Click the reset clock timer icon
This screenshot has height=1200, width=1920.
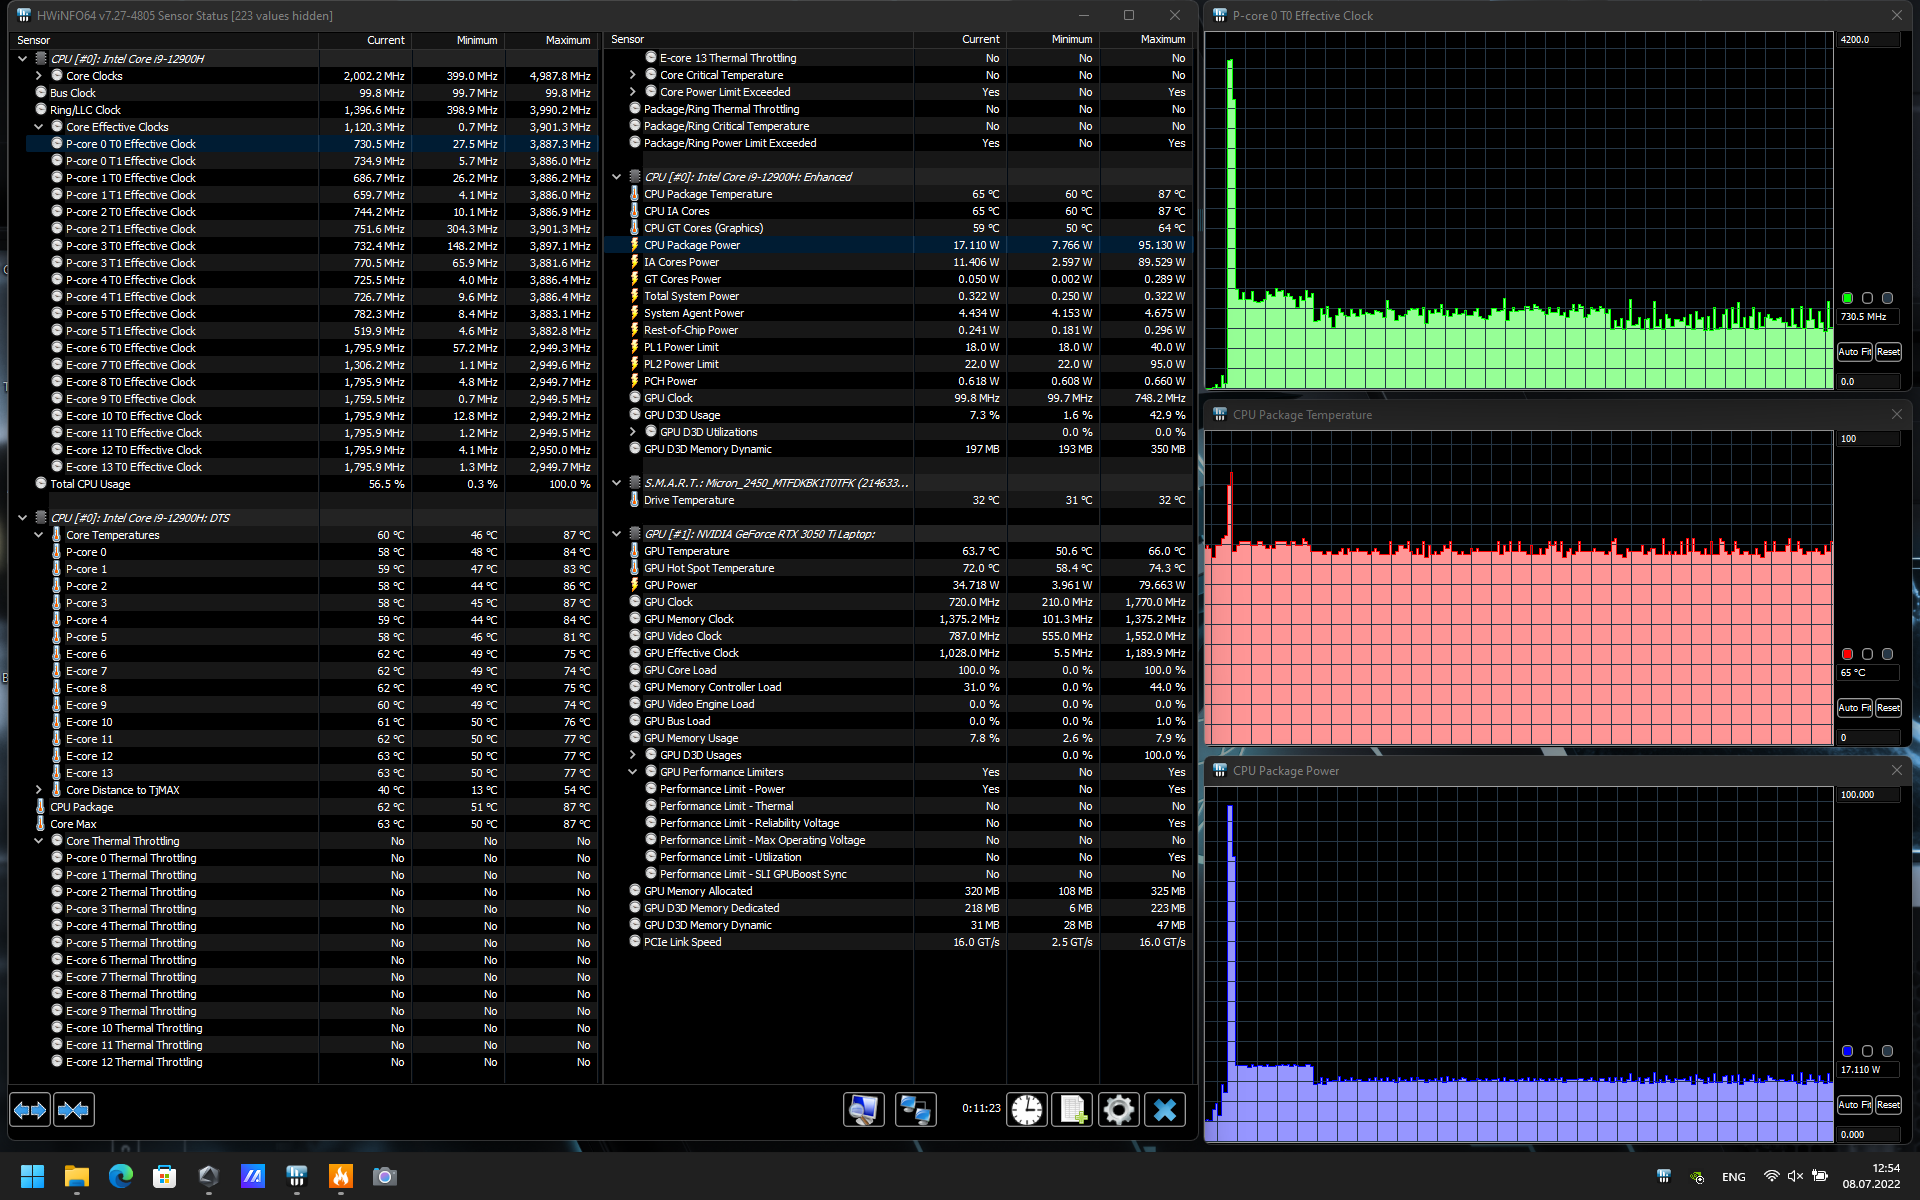click(x=1027, y=1110)
